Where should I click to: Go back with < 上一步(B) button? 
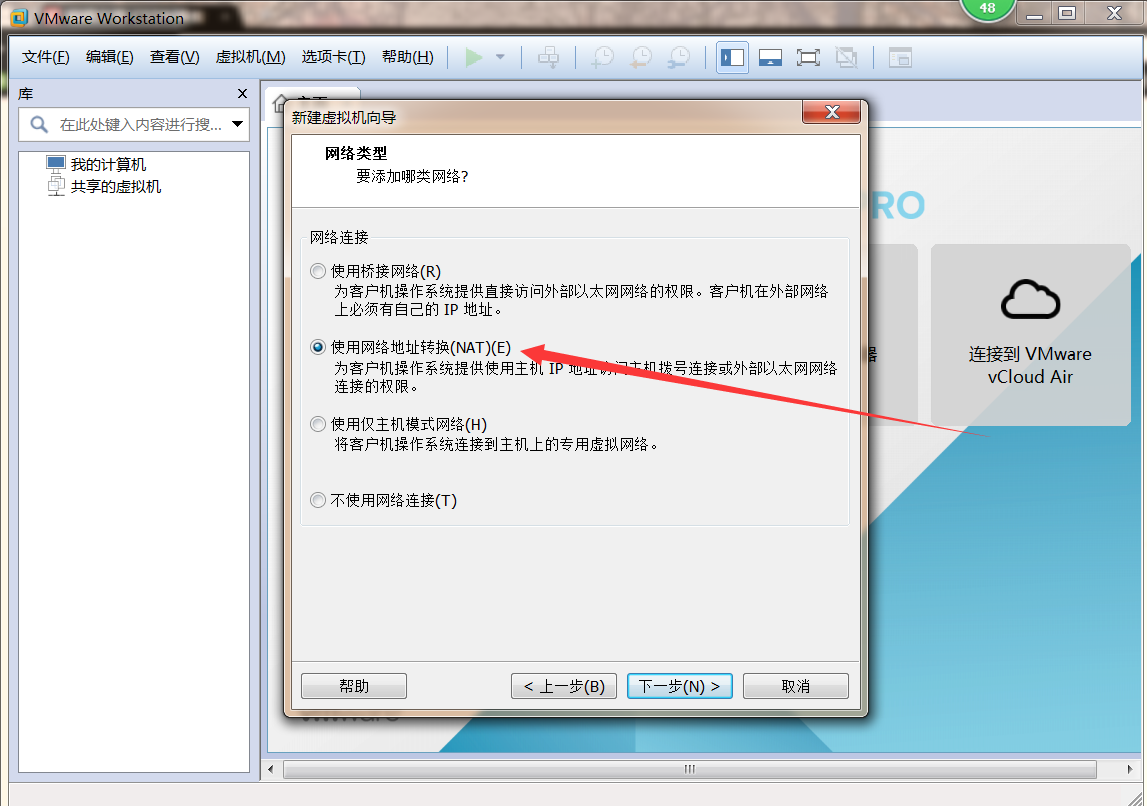coord(564,686)
